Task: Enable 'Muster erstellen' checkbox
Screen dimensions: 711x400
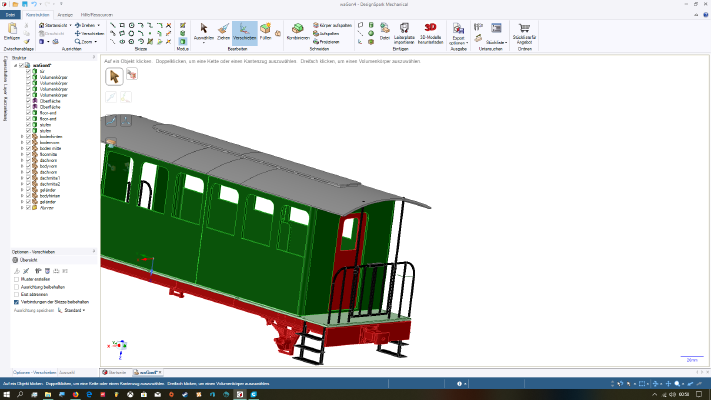Action: click(x=16, y=279)
